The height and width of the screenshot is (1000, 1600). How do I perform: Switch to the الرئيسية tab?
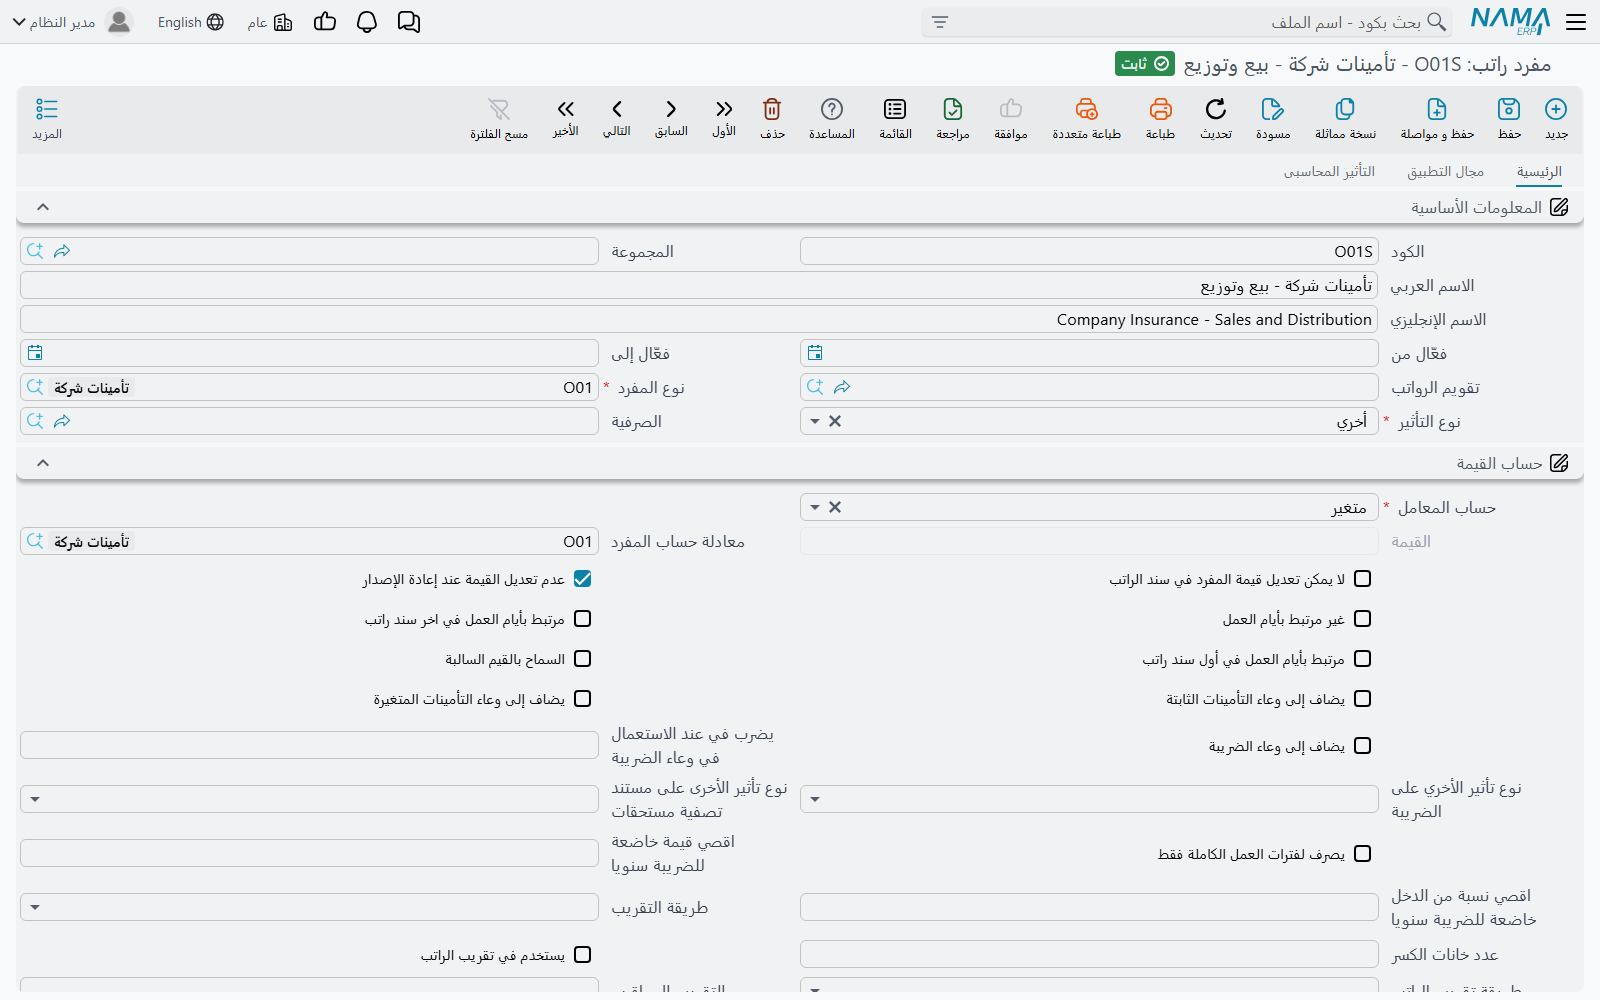pos(1539,172)
